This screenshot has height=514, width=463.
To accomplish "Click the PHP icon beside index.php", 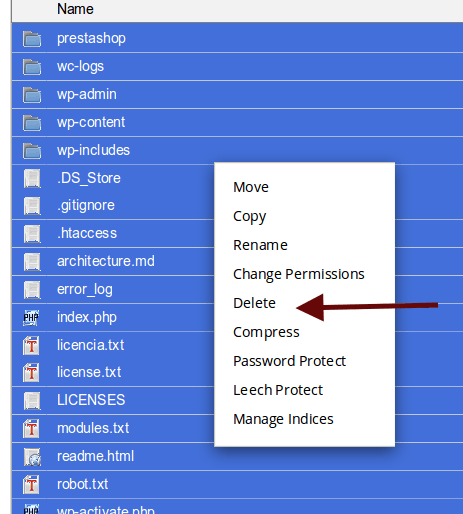I will tap(31, 317).
